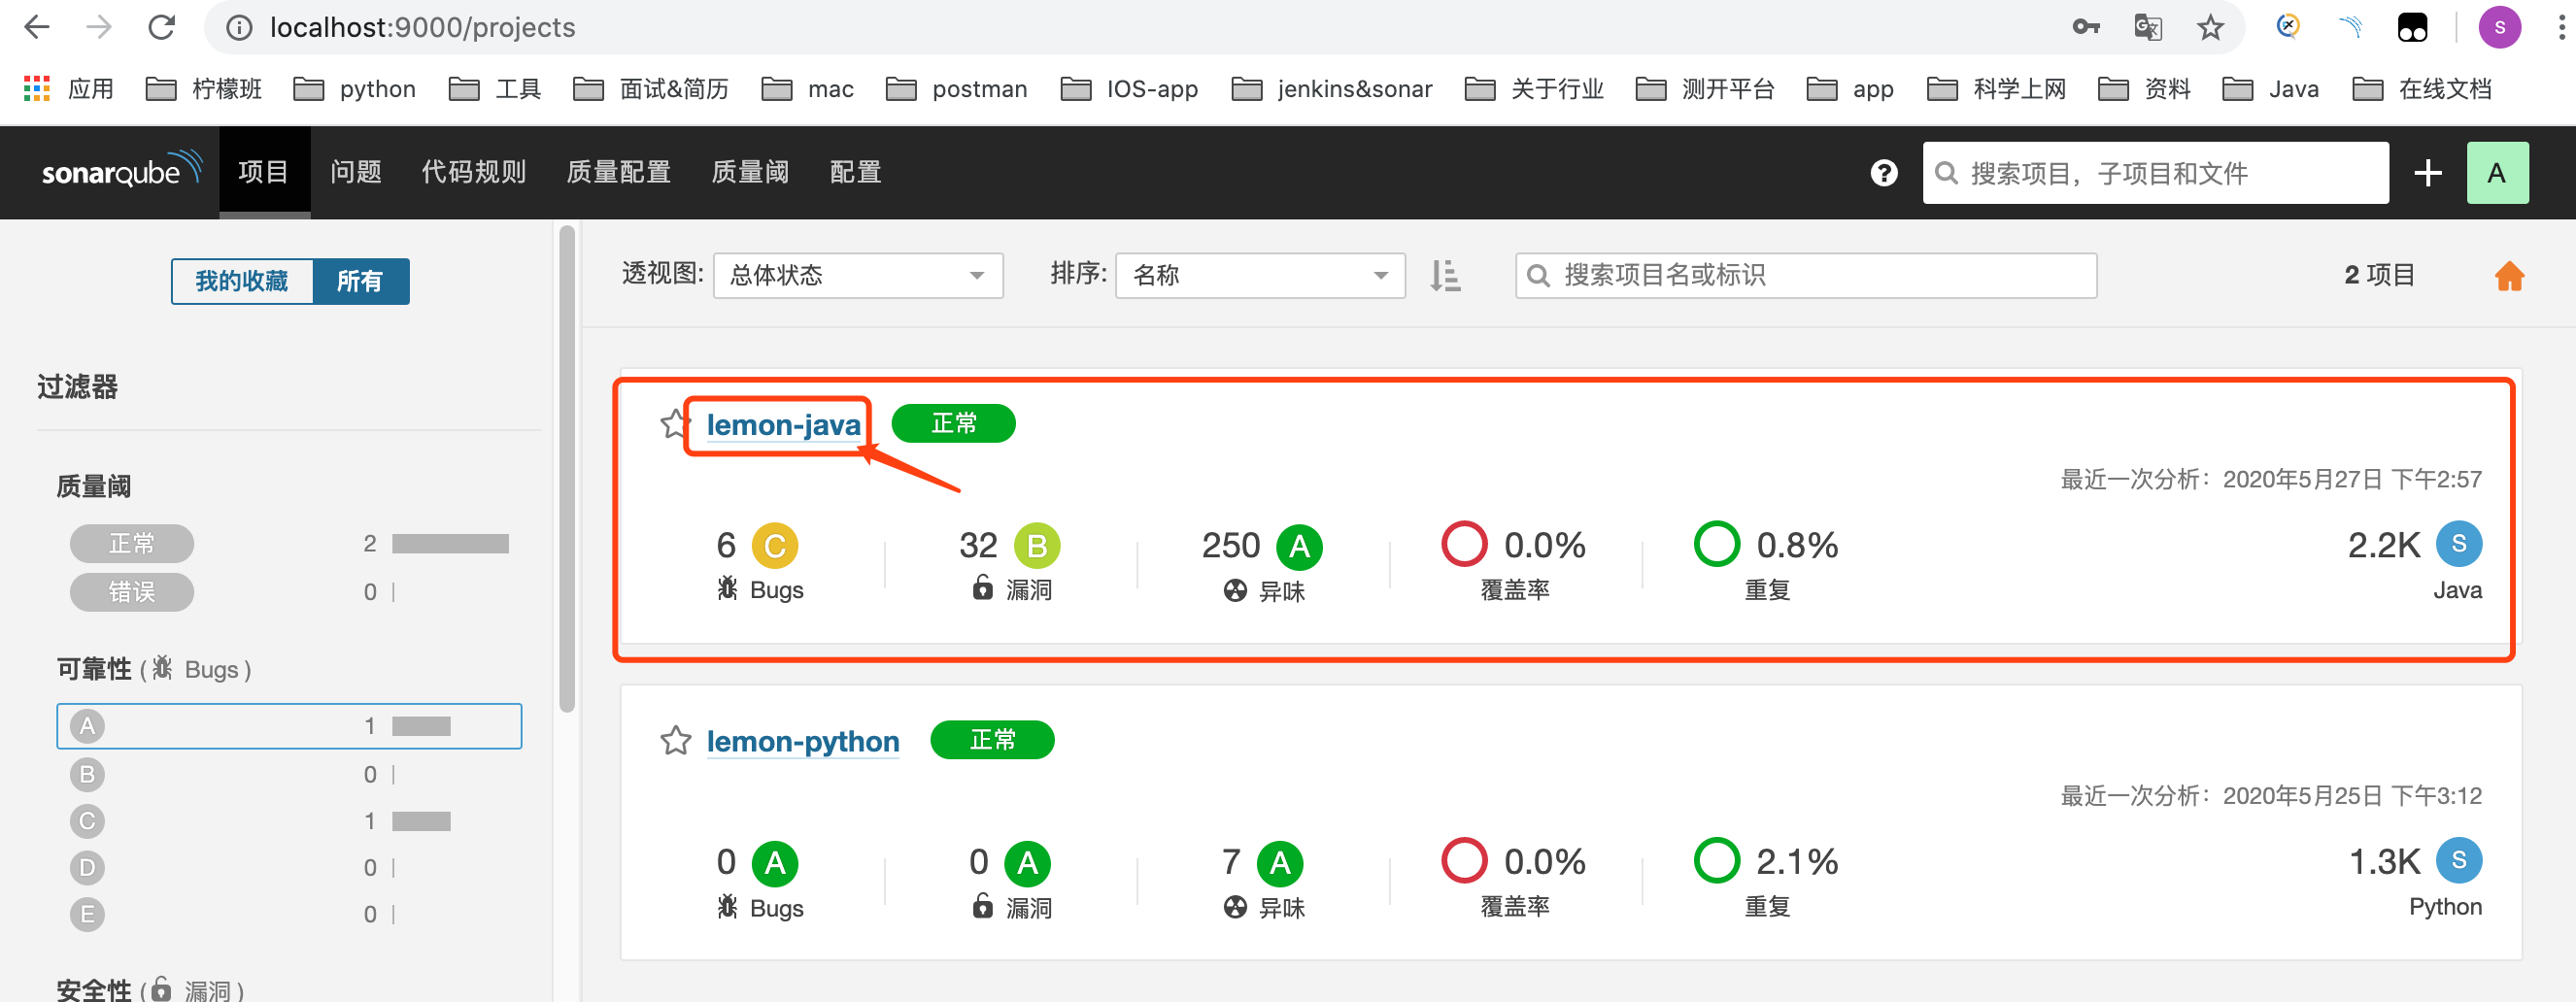
Task: Go to 代码规则 rules menu
Action: tap(473, 172)
